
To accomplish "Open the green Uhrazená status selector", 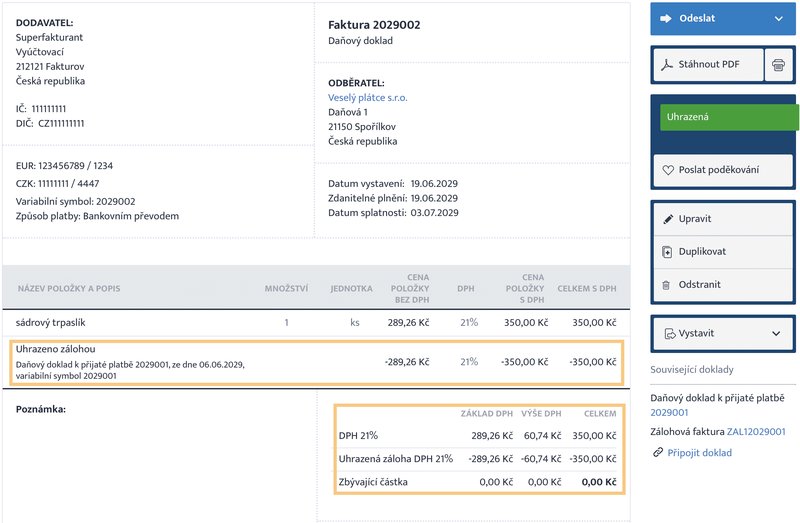I will click(728, 117).
